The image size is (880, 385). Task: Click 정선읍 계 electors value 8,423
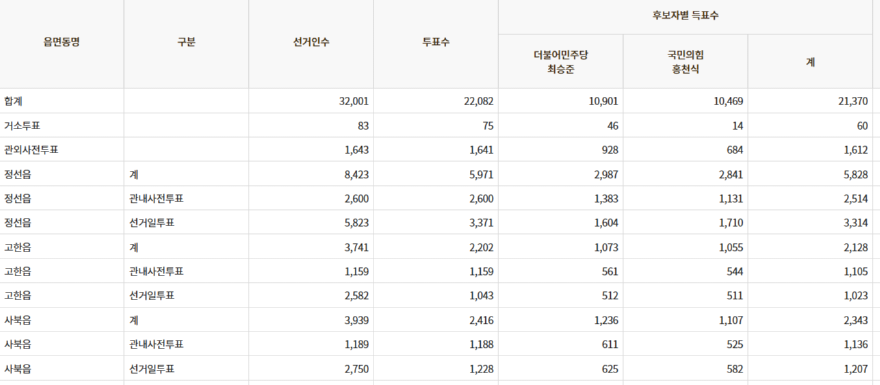tap(356, 175)
